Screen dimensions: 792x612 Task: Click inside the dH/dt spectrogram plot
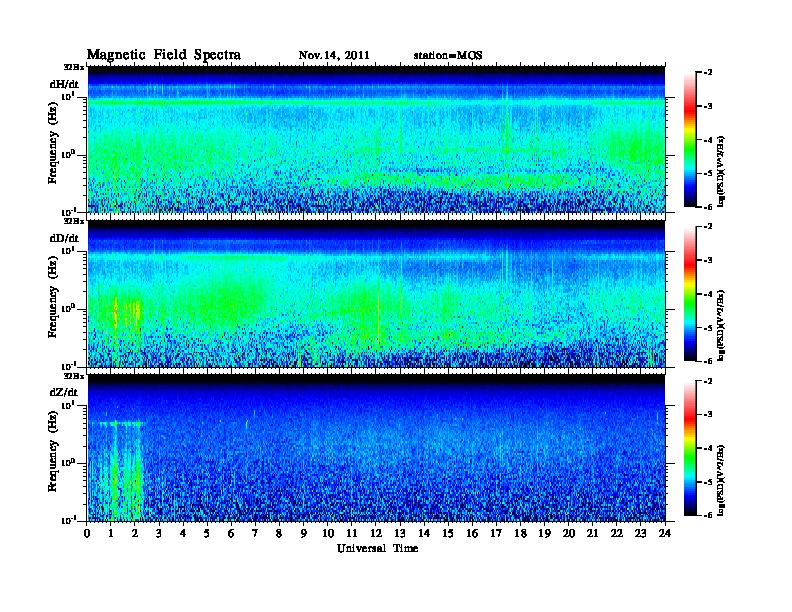click(376, 140)
